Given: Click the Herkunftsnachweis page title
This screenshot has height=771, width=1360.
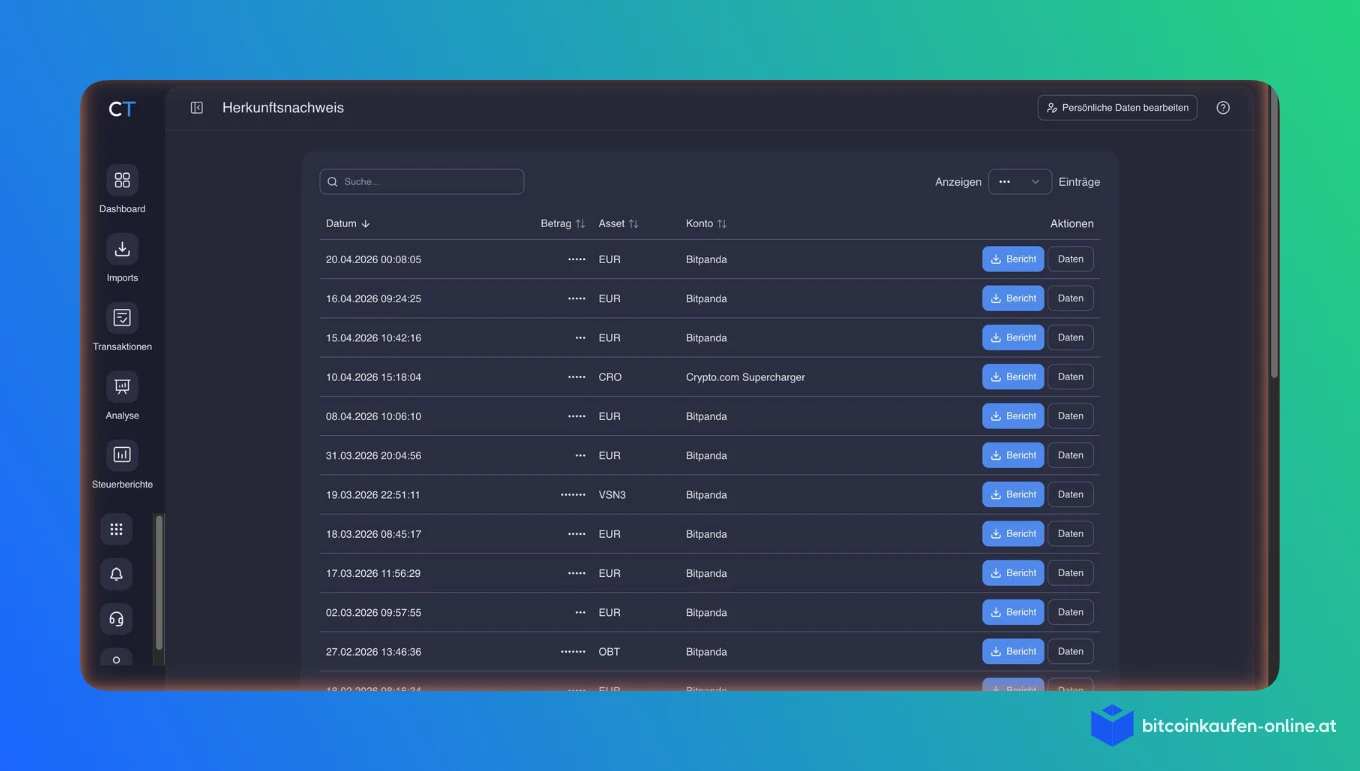Looking at the screenshot, I should point(283,108).
